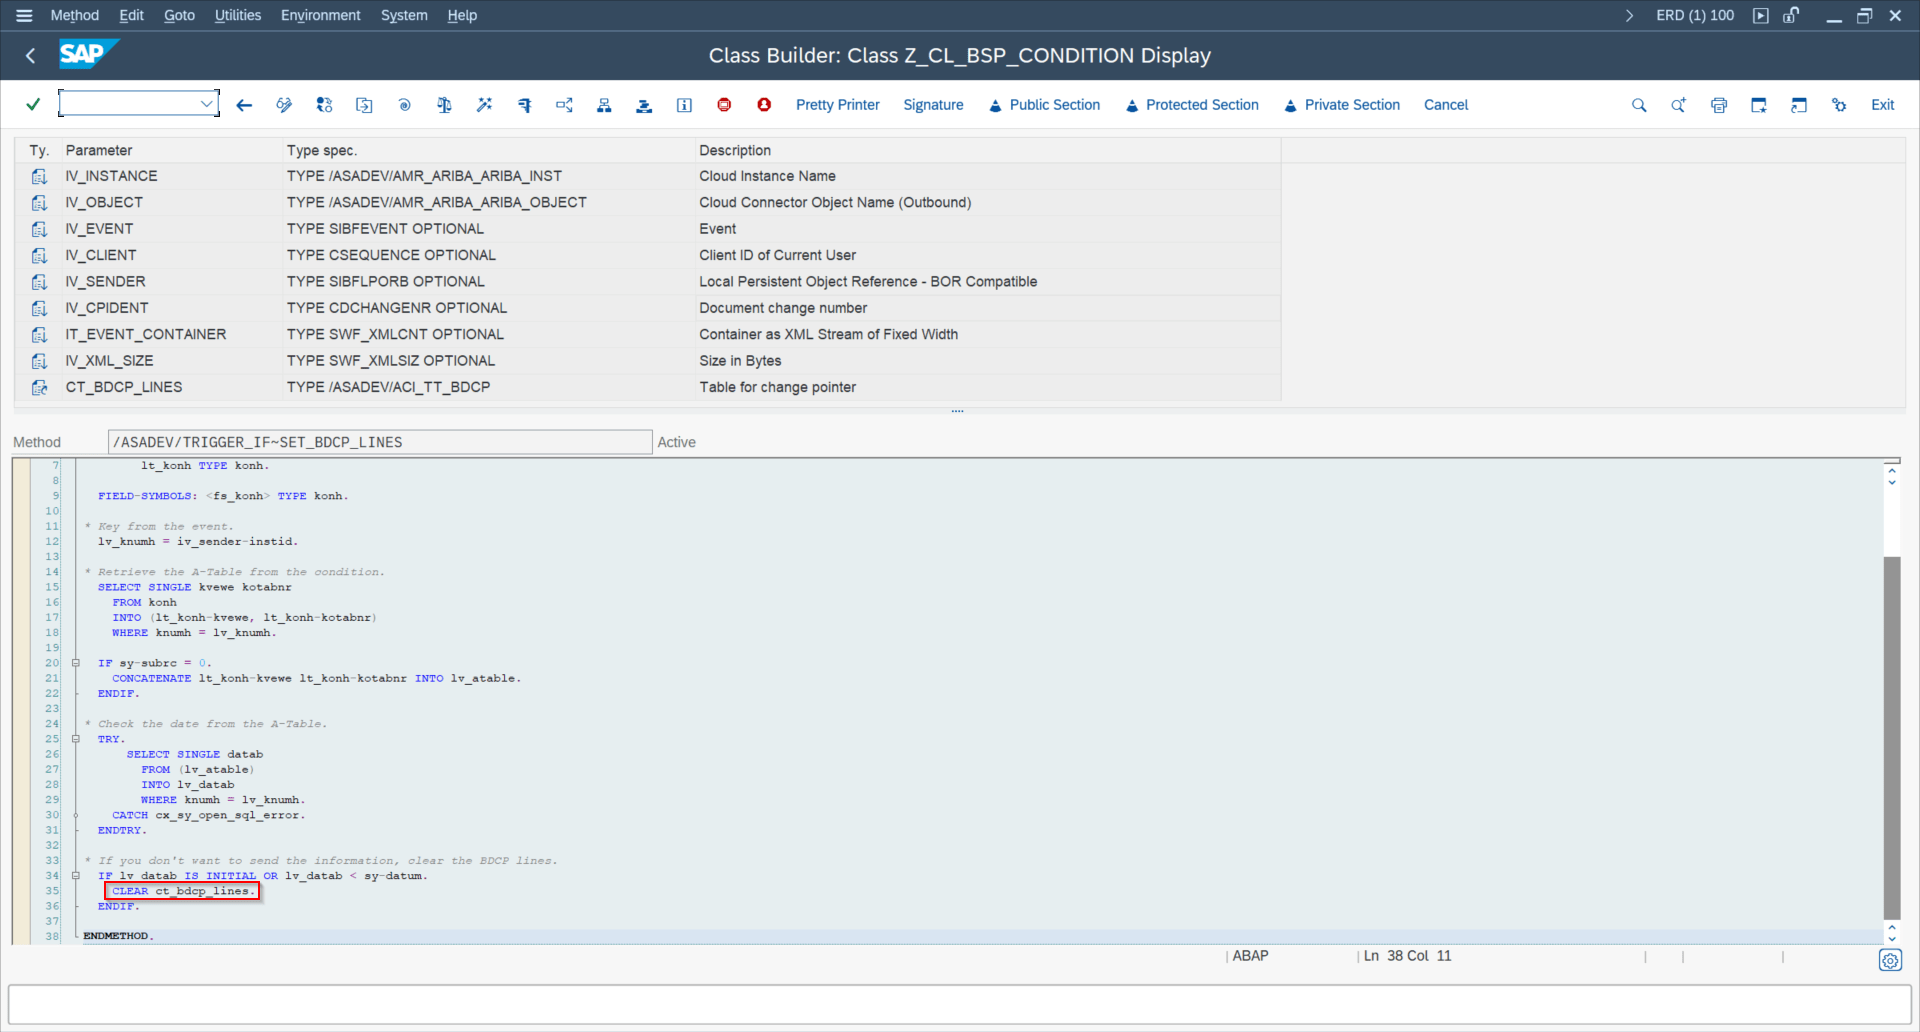The image size is (1920, 1032).
Task: Go to Protected Section
Action: (1192, 105)
